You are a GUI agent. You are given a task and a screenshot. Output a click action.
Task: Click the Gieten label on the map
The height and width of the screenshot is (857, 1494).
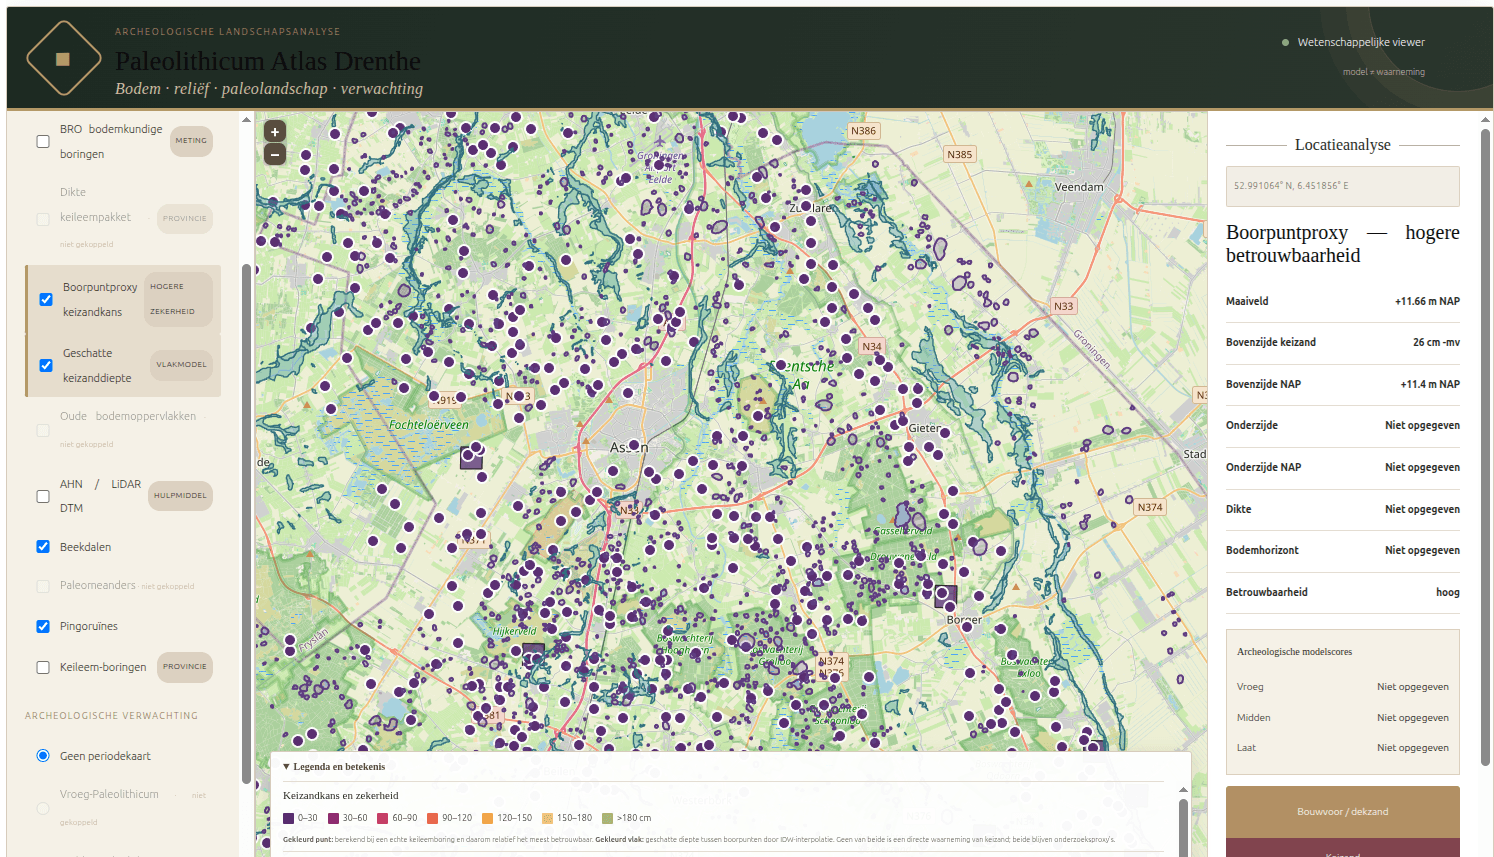pyautogui.click(x=925, y=428)
